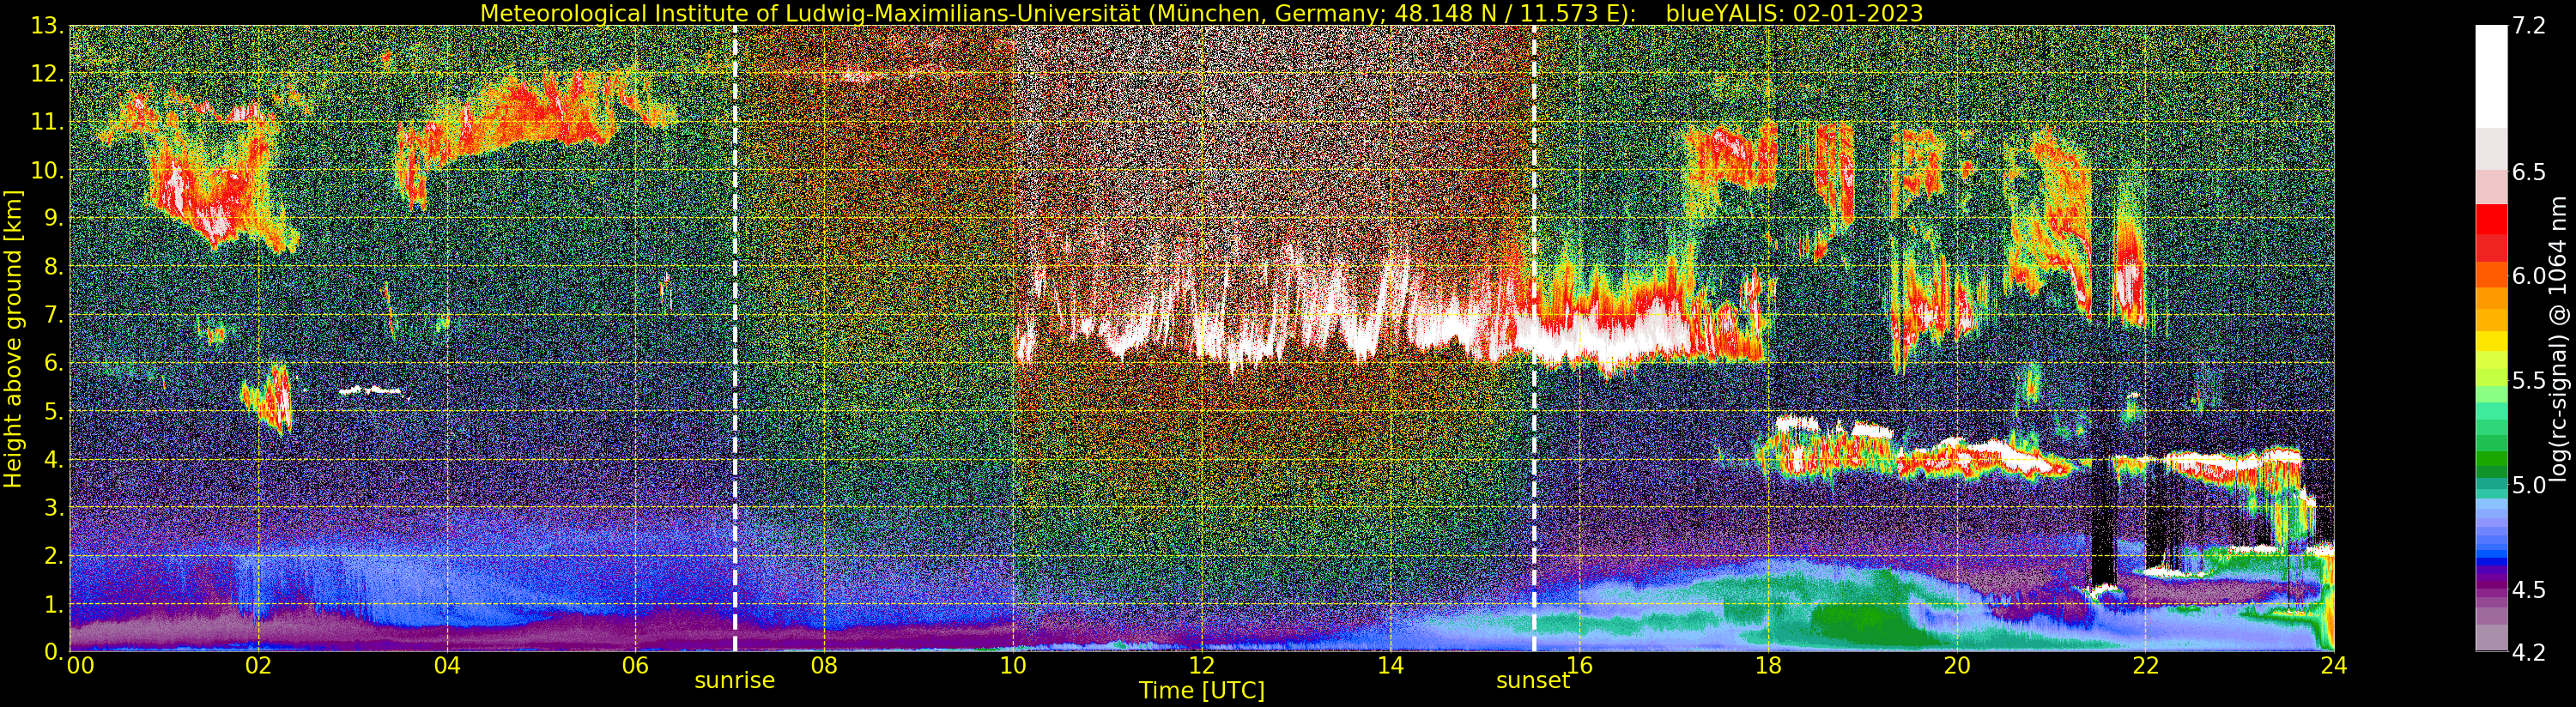2576x707 pixels.
Task: Click the "4.2" colorbar value
Action: point(2529,652)
